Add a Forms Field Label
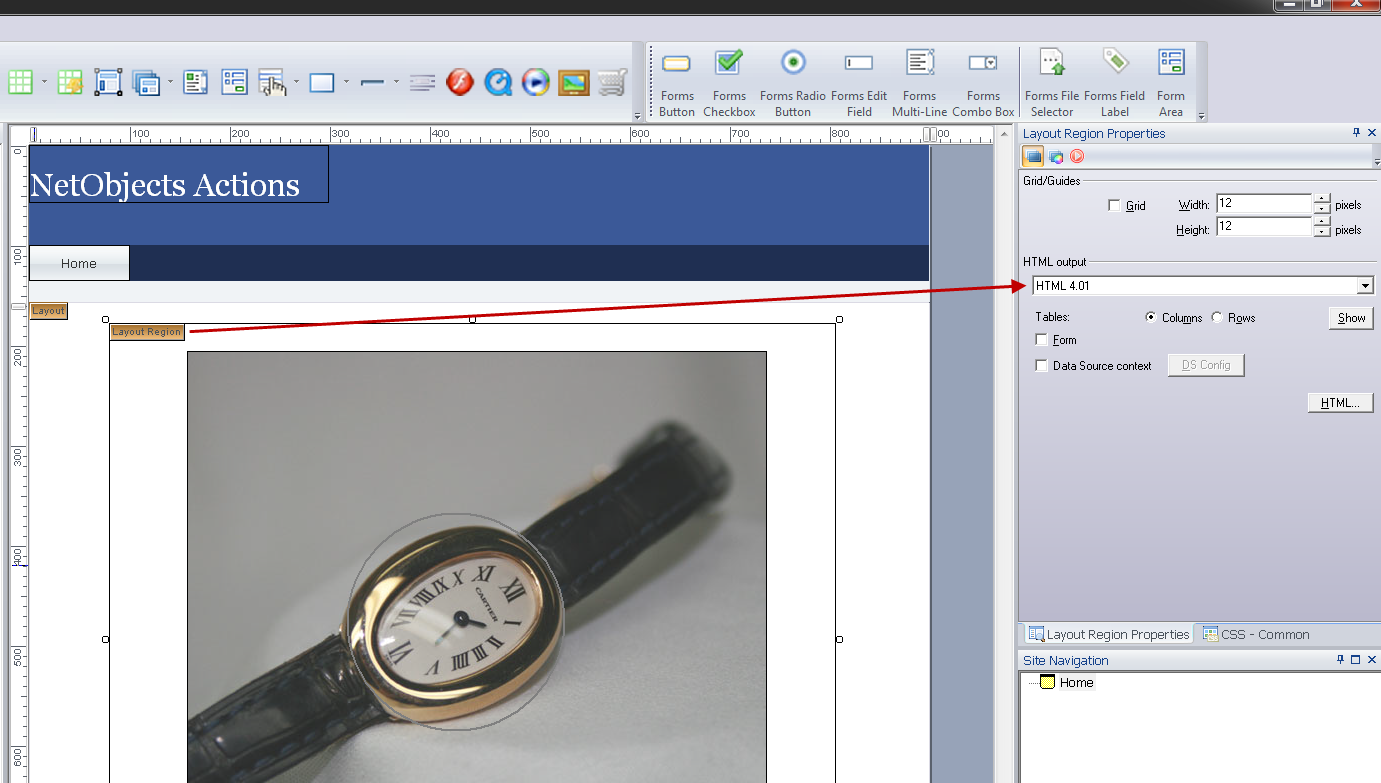The width and height of the screenshot is (1381, 783). point(1115,84)
